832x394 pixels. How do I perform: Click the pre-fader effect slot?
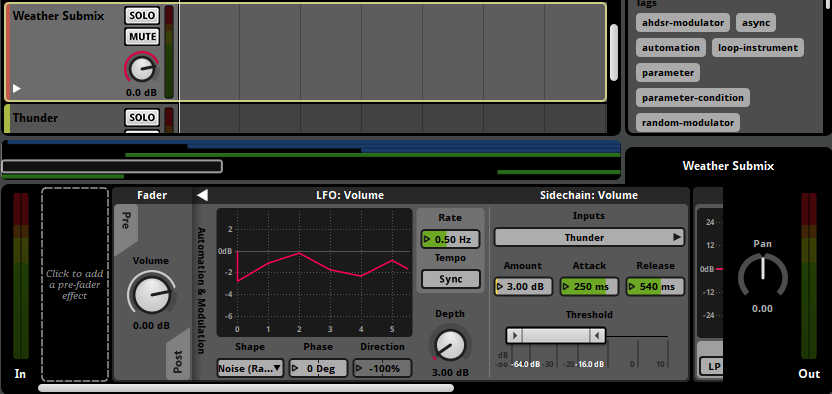(75, 284)
